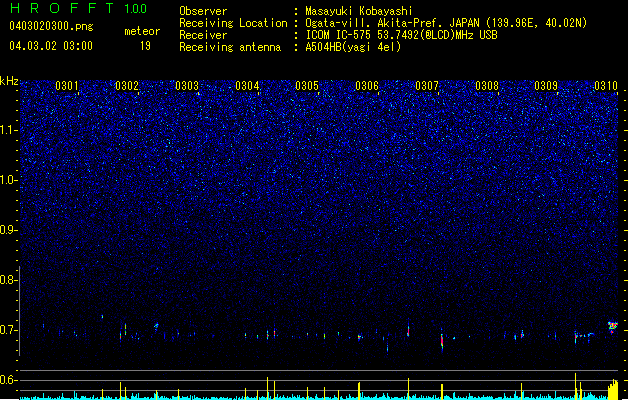Click the Observer field label

pos(203,11)
